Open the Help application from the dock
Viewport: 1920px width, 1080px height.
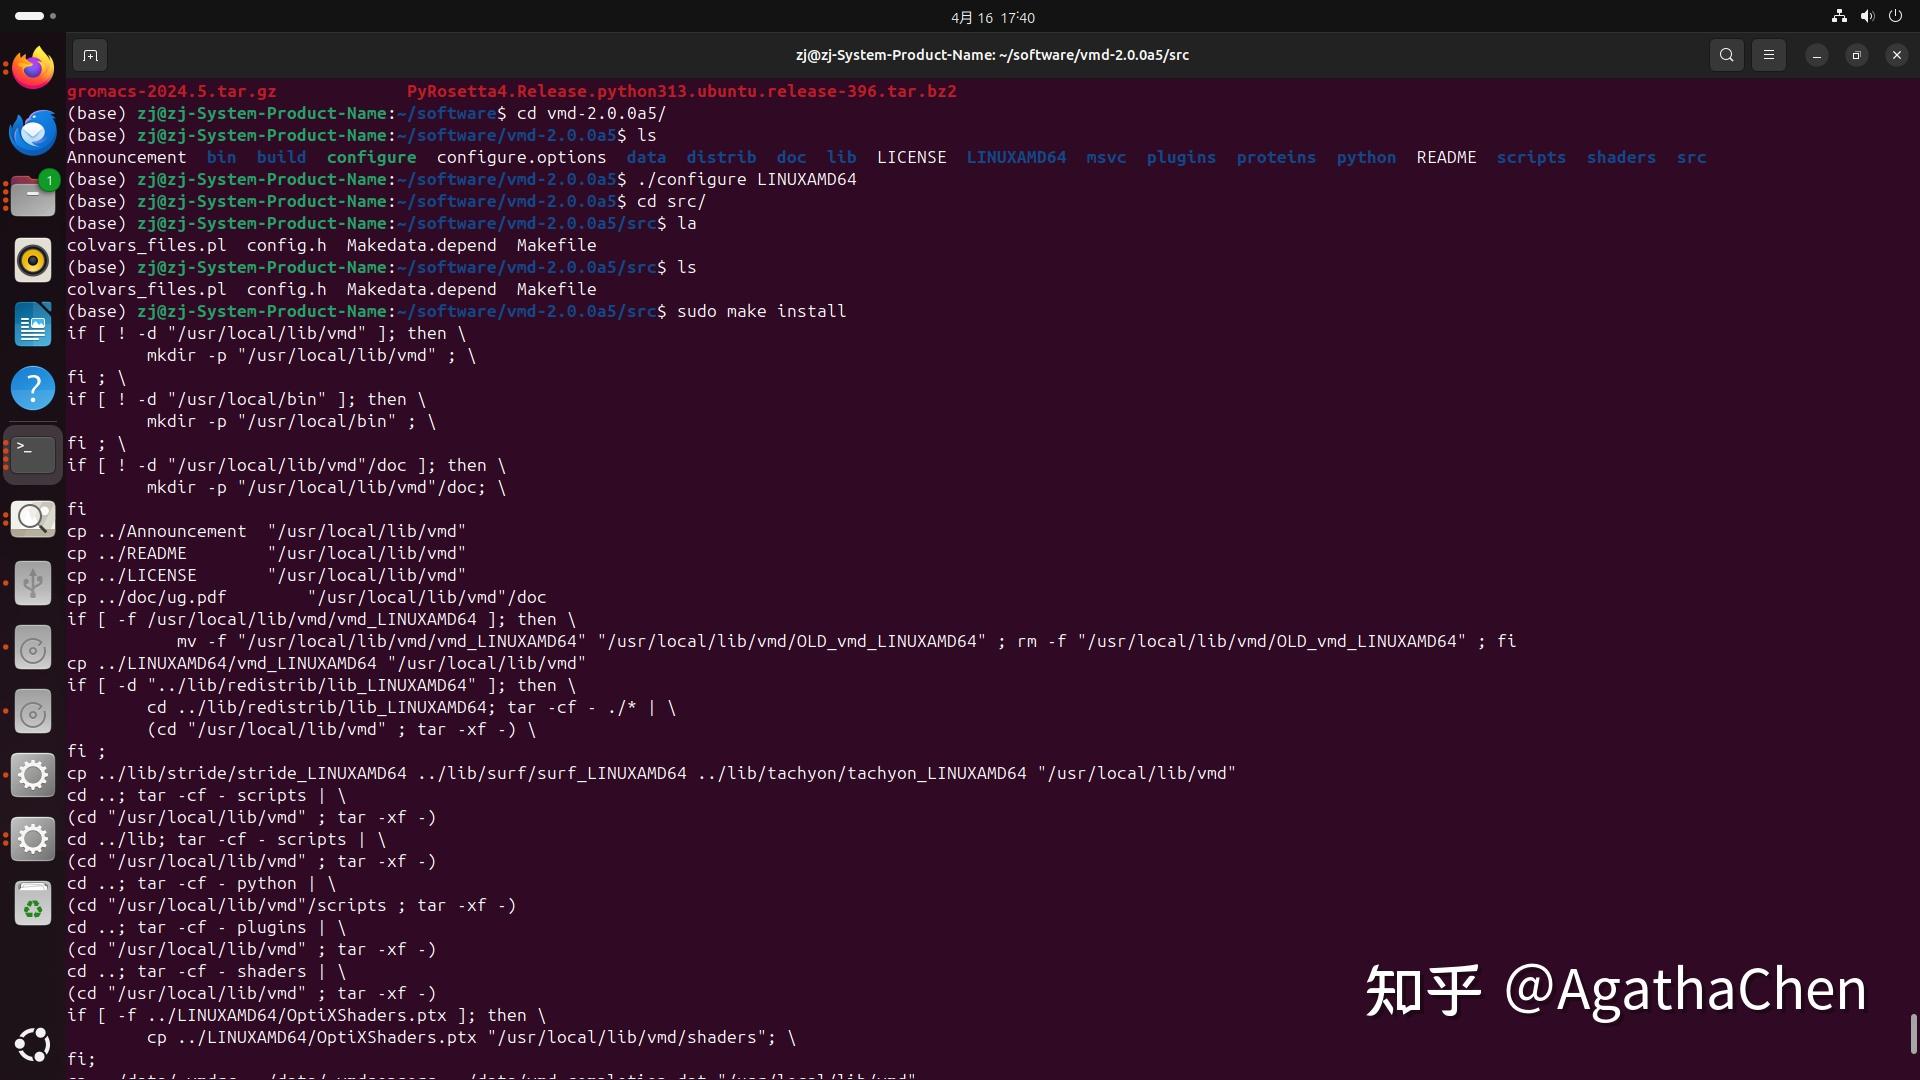(x=33, y=388)
